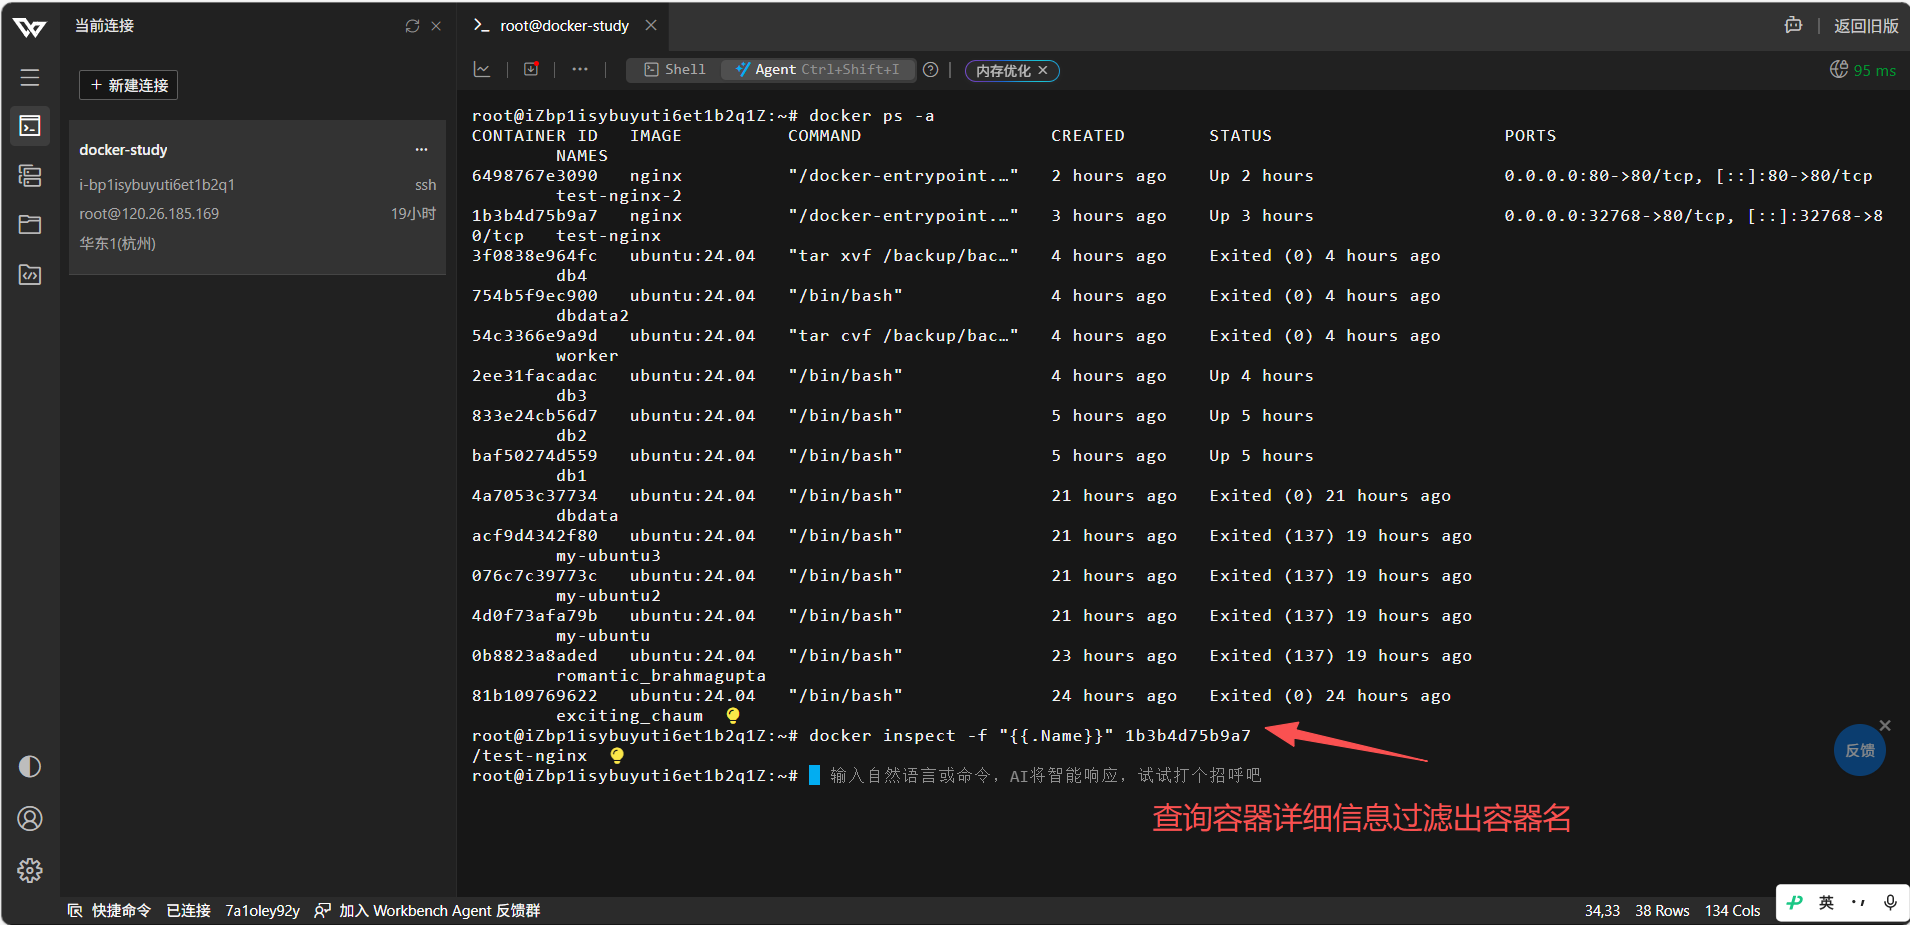Remove the 内存优化 tag
Image resolution: width=1910 pixels, height=925 pixels.
click(1043, 70)
